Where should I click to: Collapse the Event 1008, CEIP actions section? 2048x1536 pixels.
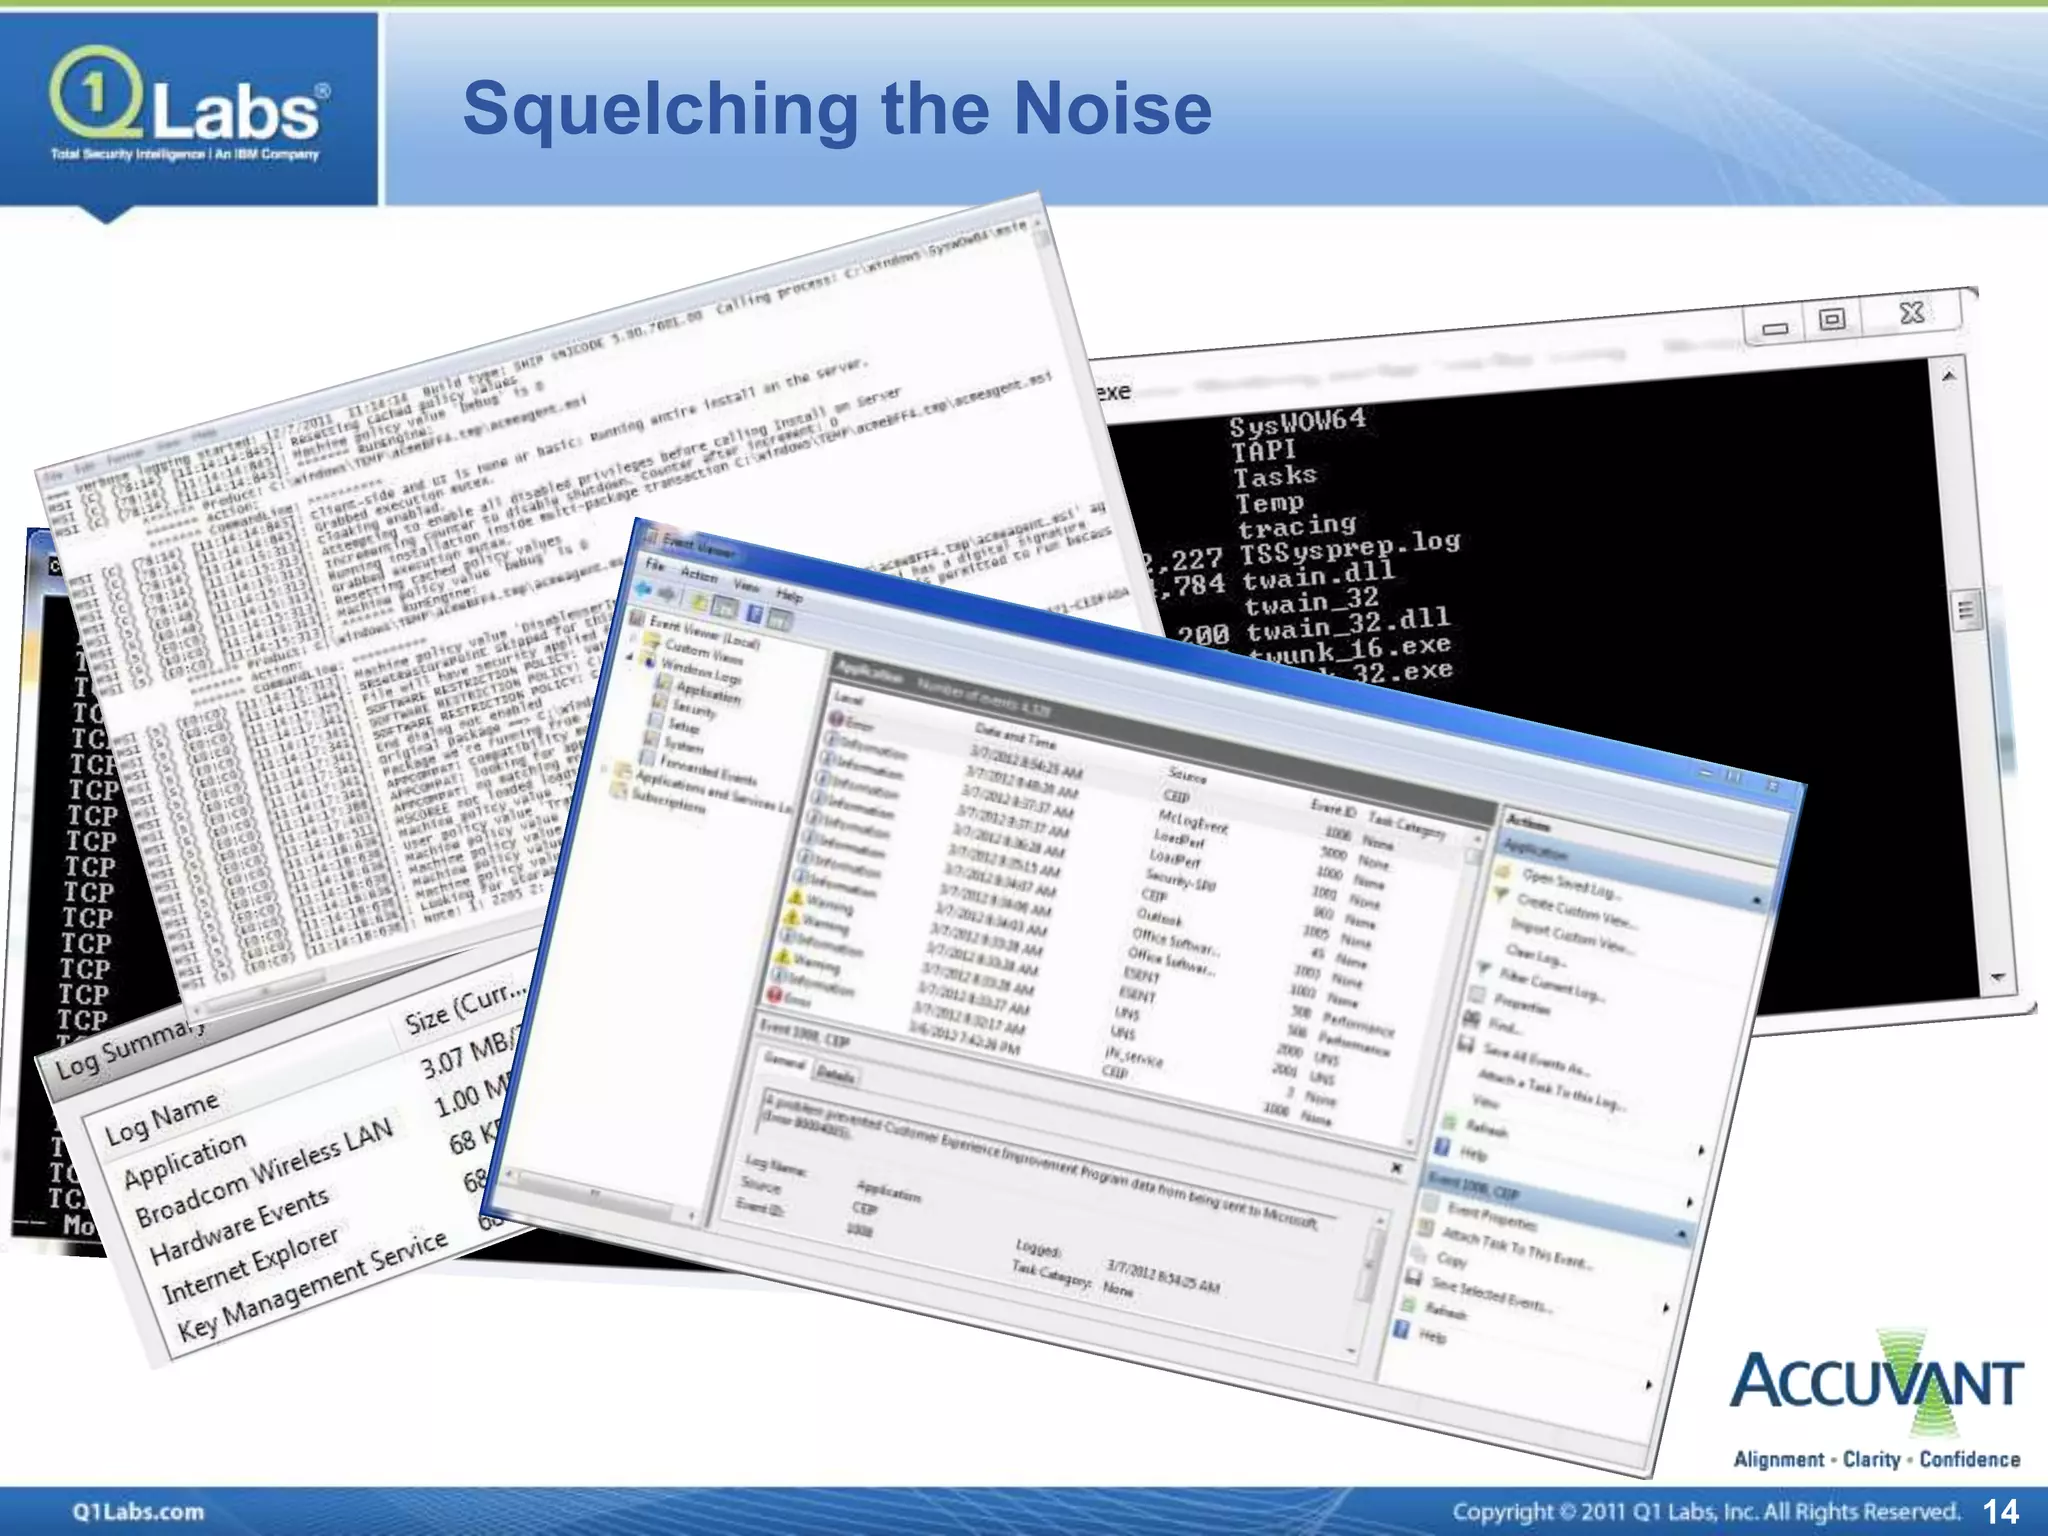click(x=1682, y=1234)
